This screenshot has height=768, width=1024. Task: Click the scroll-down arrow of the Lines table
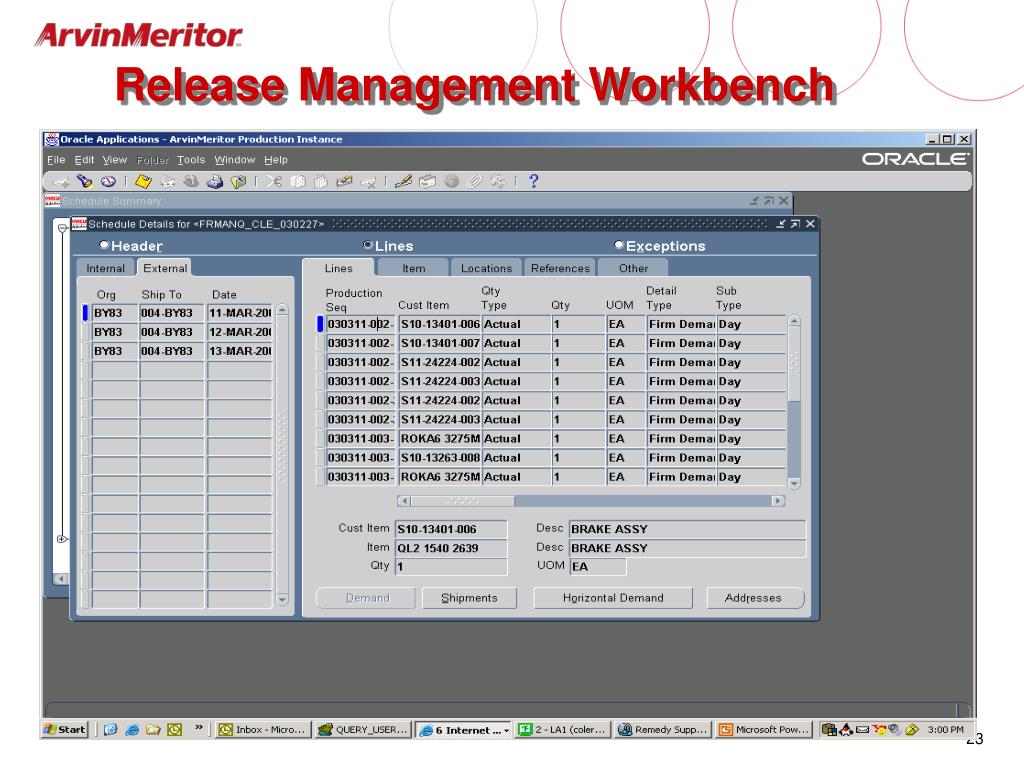point(794,483)
